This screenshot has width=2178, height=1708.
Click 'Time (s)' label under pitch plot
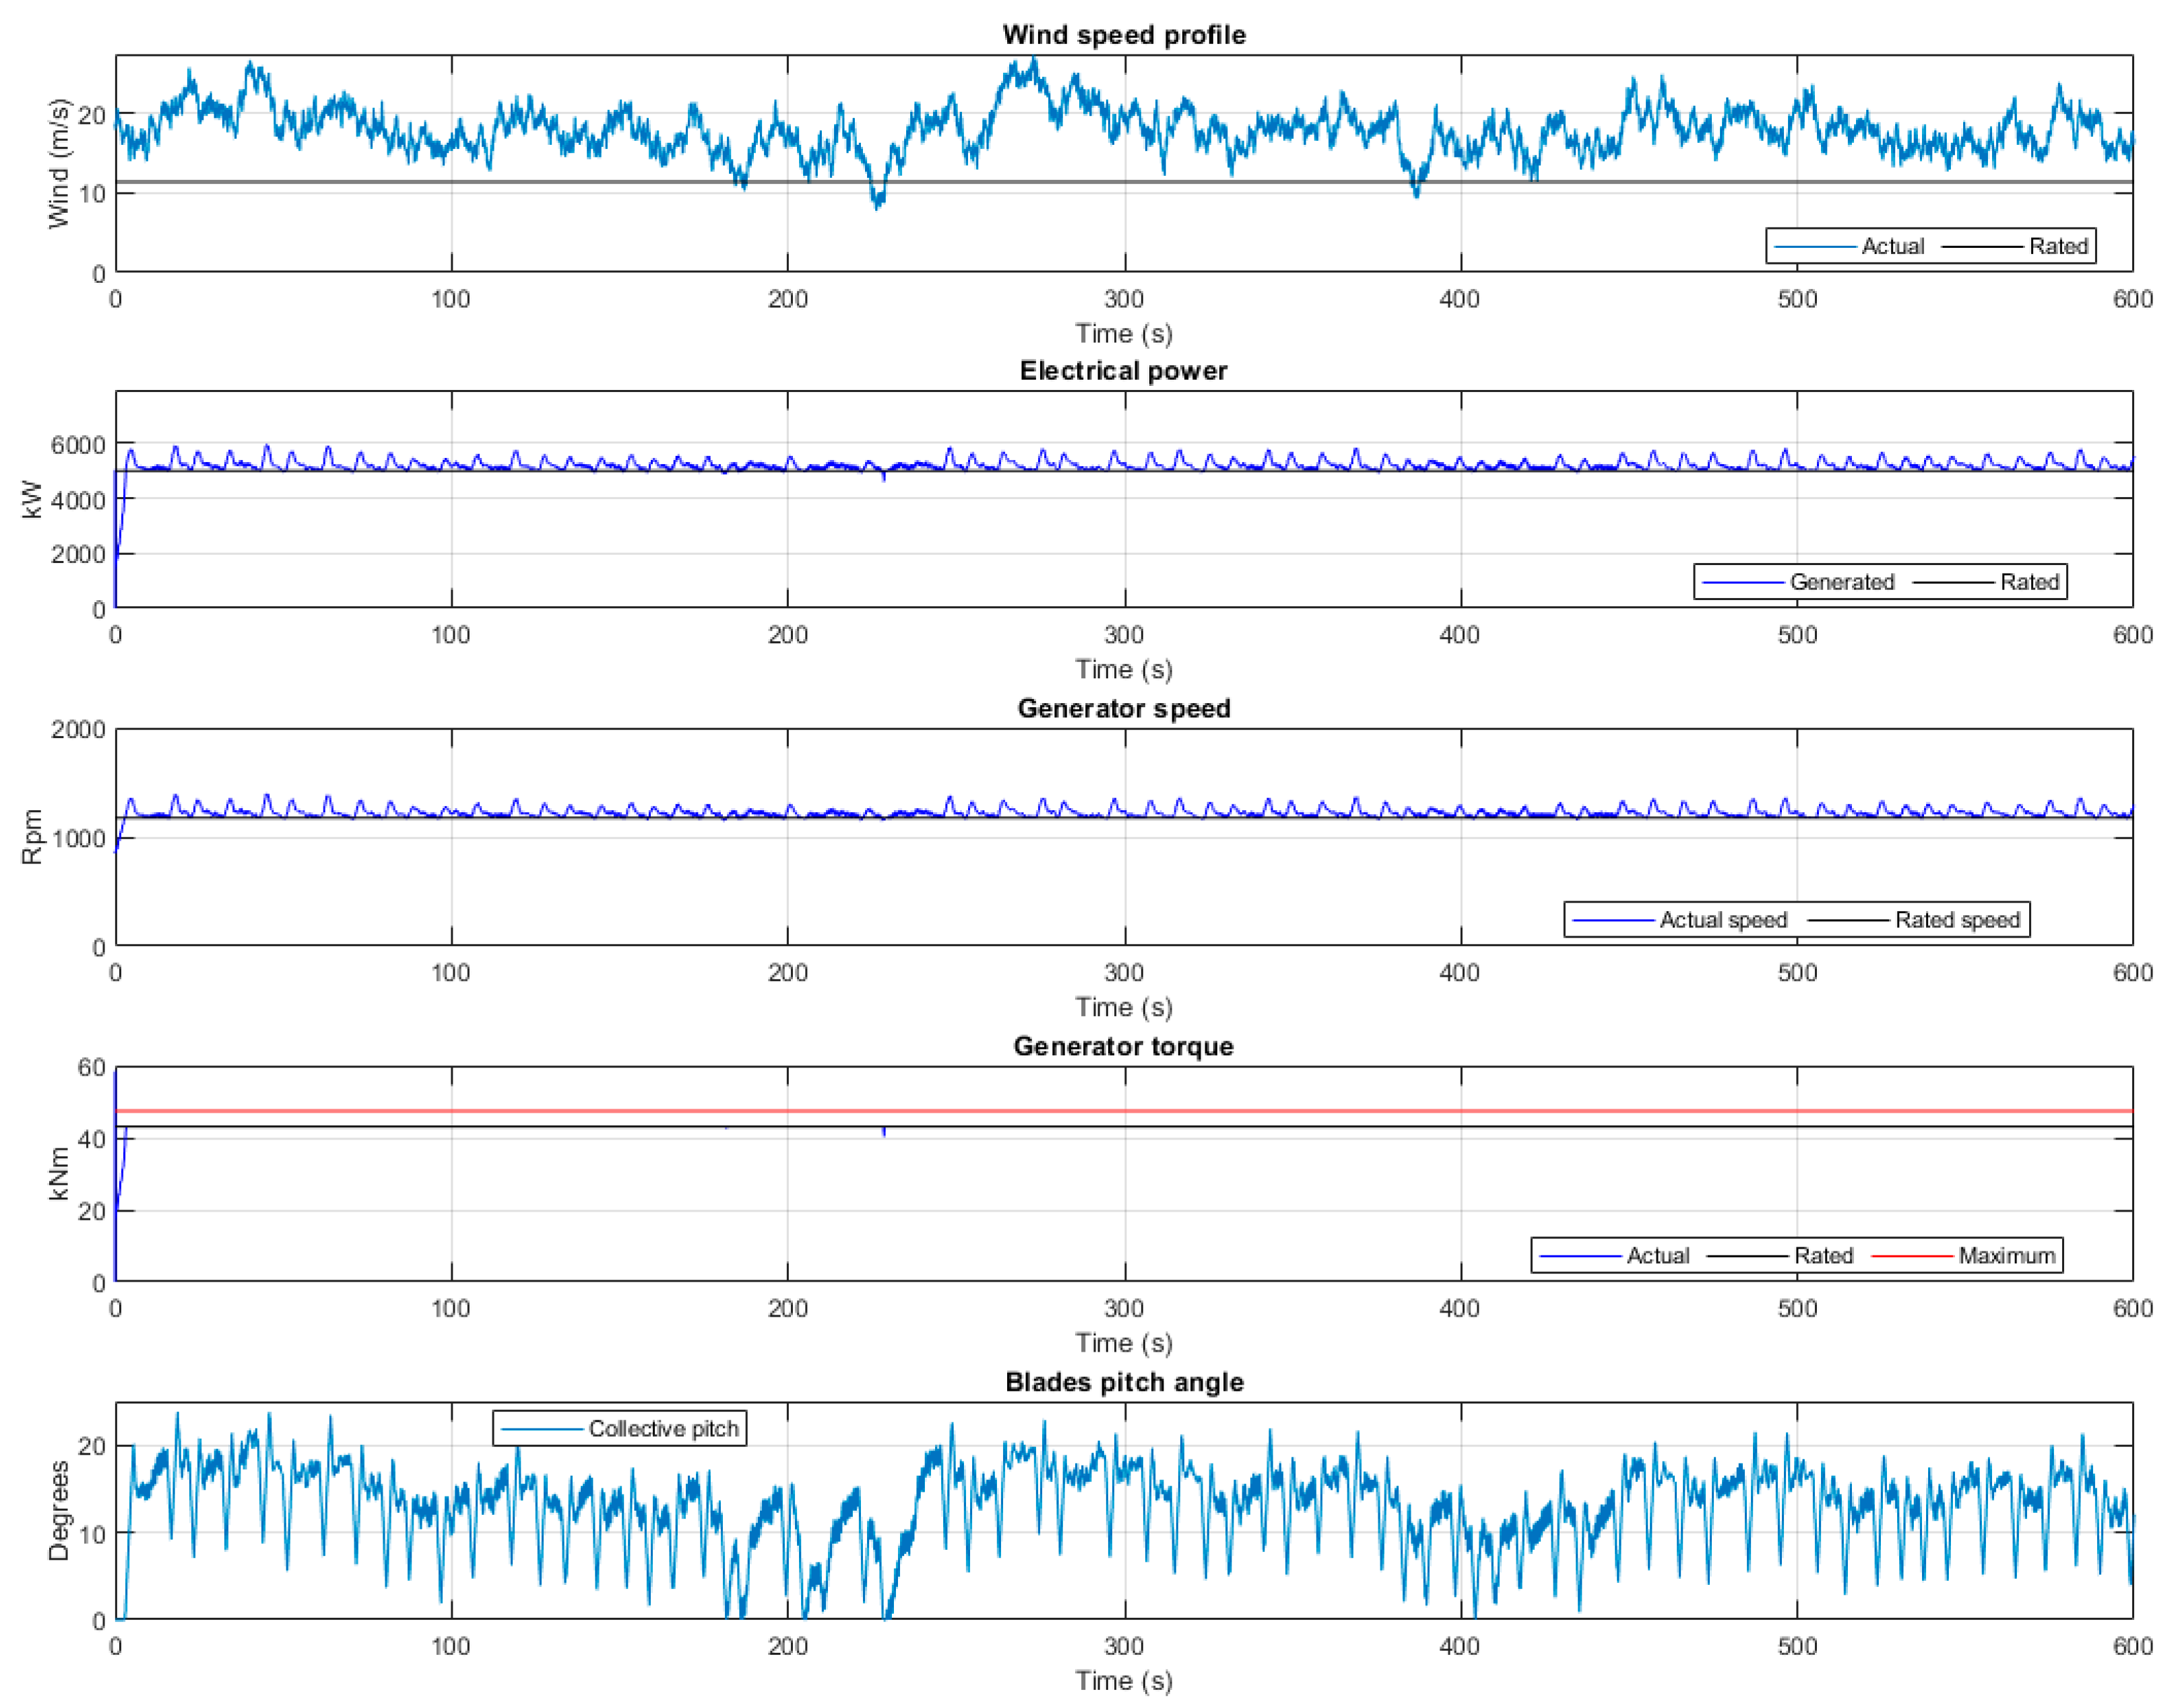[x=1123, y=1681]
